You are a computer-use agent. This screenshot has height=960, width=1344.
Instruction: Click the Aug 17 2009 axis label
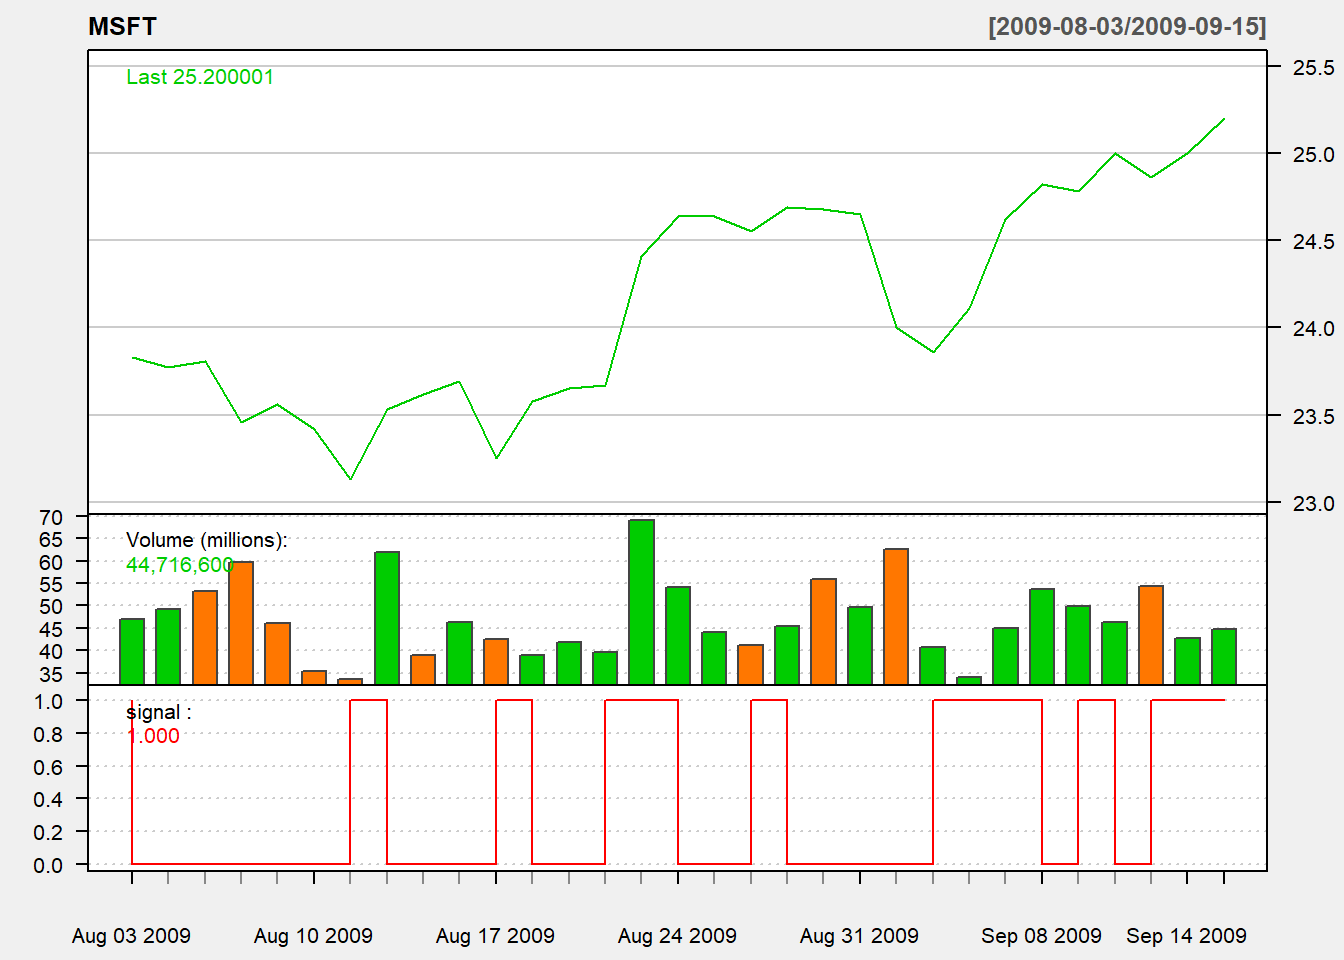495,936
